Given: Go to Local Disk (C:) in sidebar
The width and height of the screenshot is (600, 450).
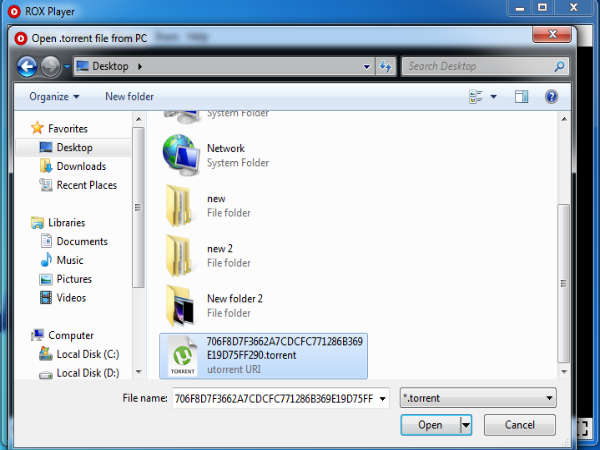Looking at the screenshot, I should (x=87, y=354).
